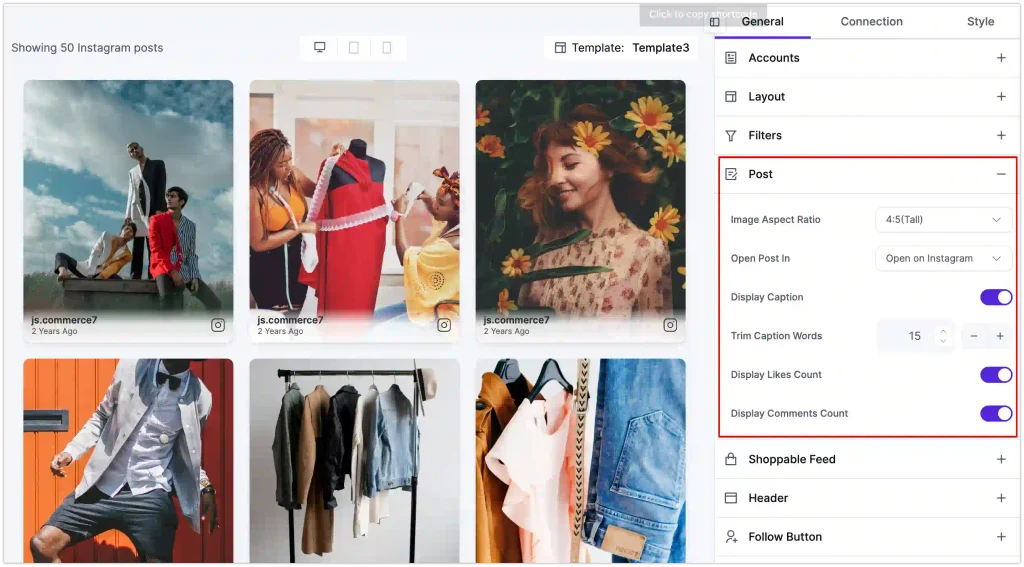The image size is (1024, 567).
Task: Click the Filters funnel icon
Action: (x=731, y=136)
